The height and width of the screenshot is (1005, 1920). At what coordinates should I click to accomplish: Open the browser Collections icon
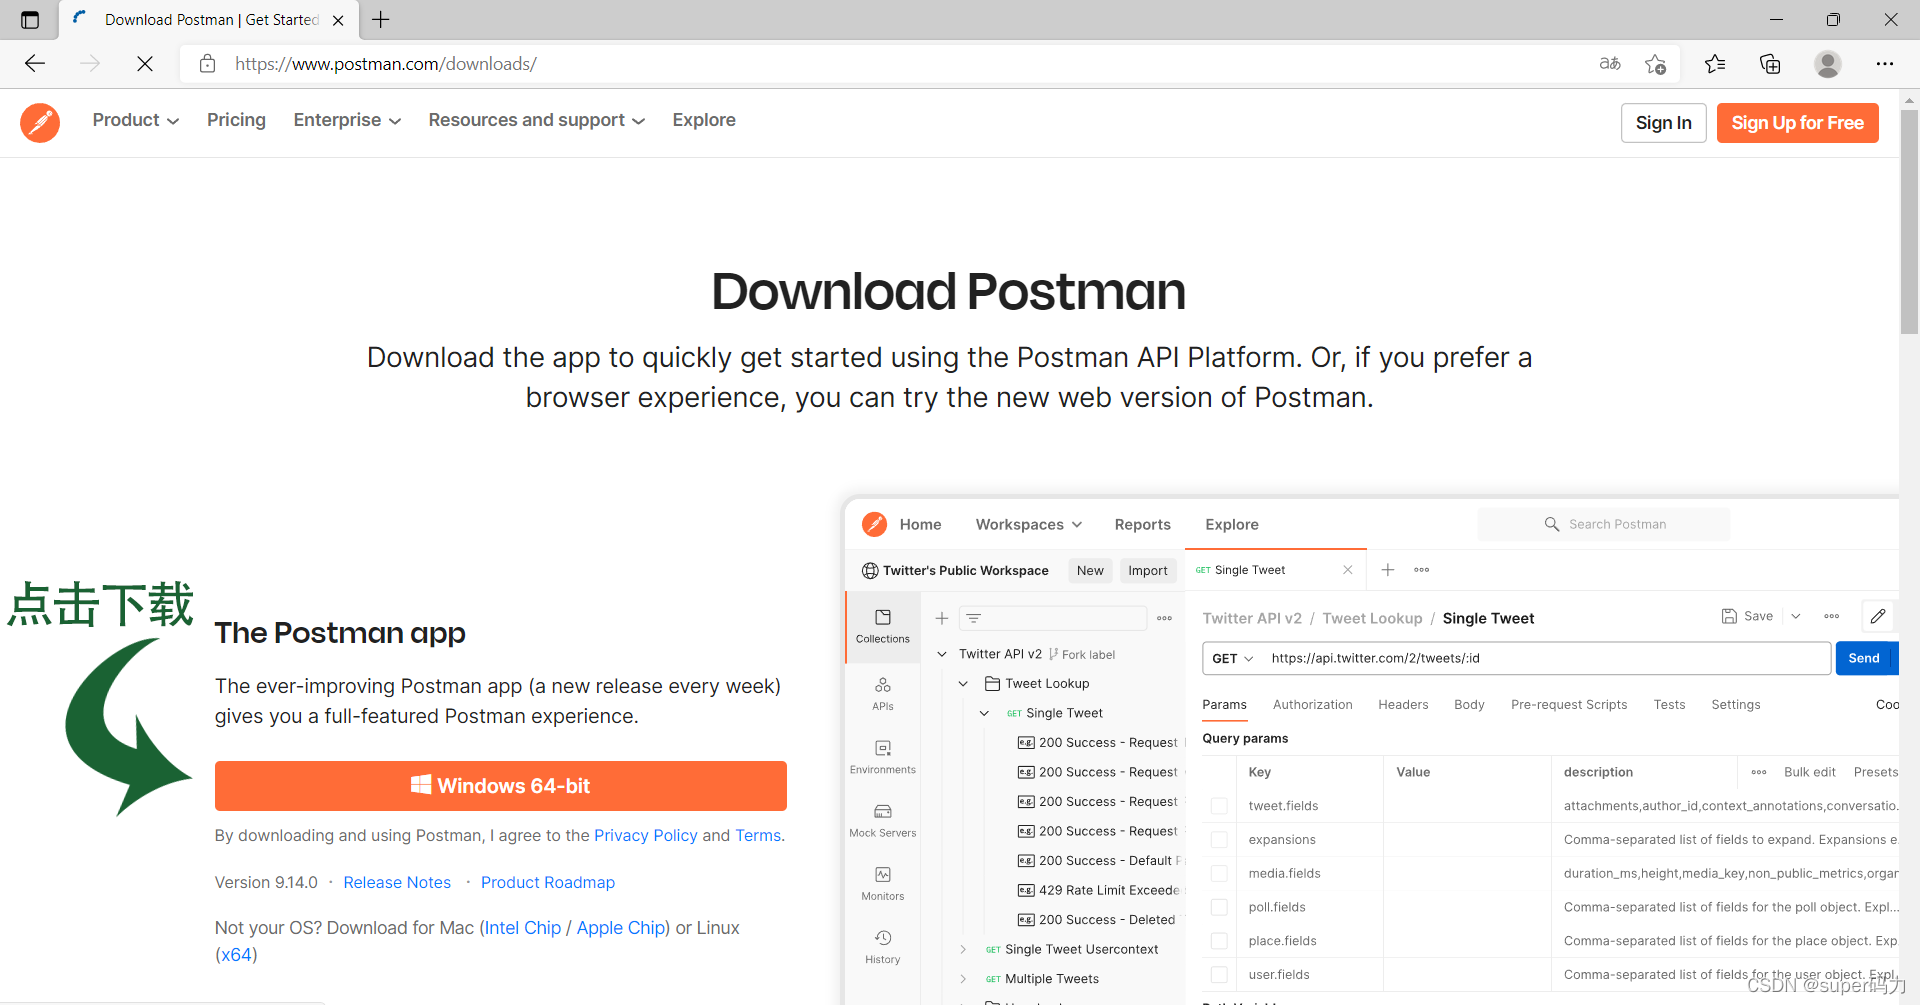click(1770, 64)
